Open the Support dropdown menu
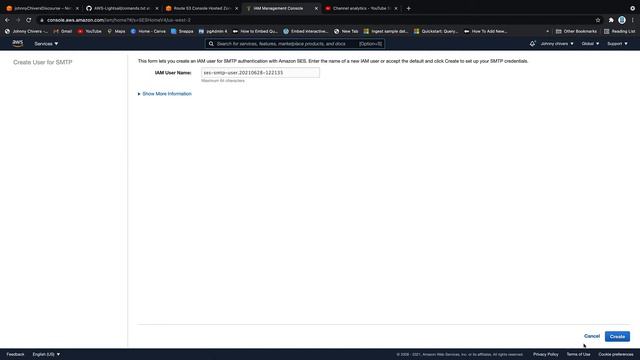Viewport: 640px width, 360px height. [x=617, y=44]
